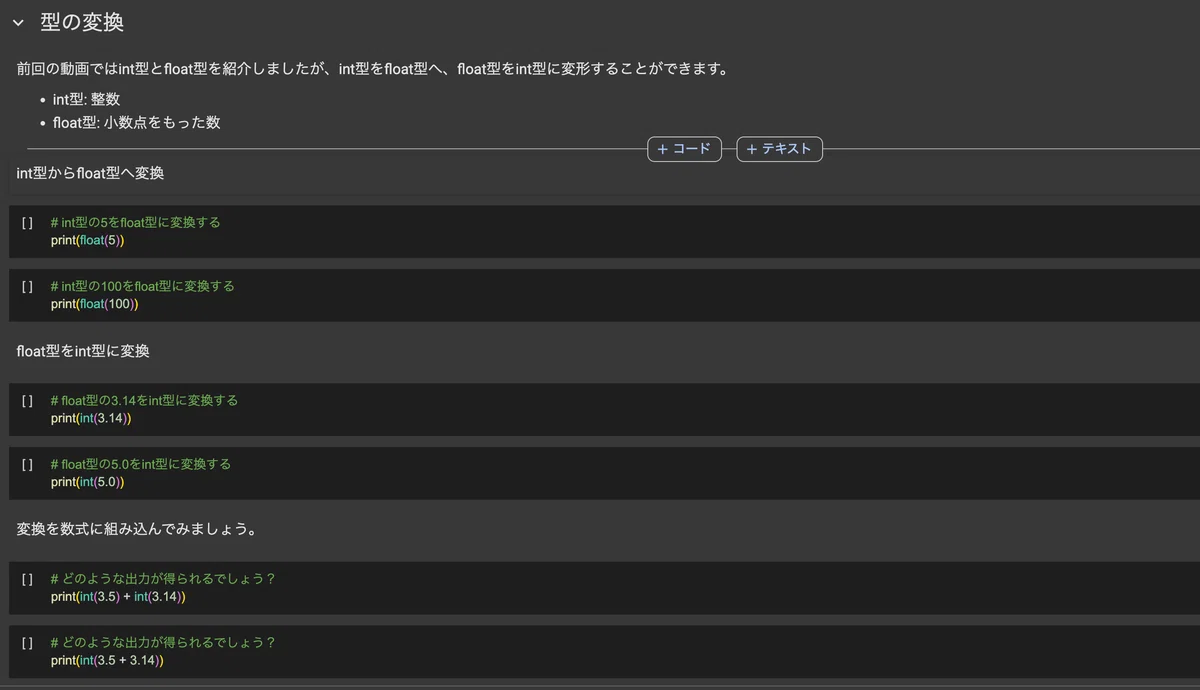This screenshot has height=690, width=1200.
Task: Run the int(3.5 + 3.14) cell
Action: (x=27, y=642)
